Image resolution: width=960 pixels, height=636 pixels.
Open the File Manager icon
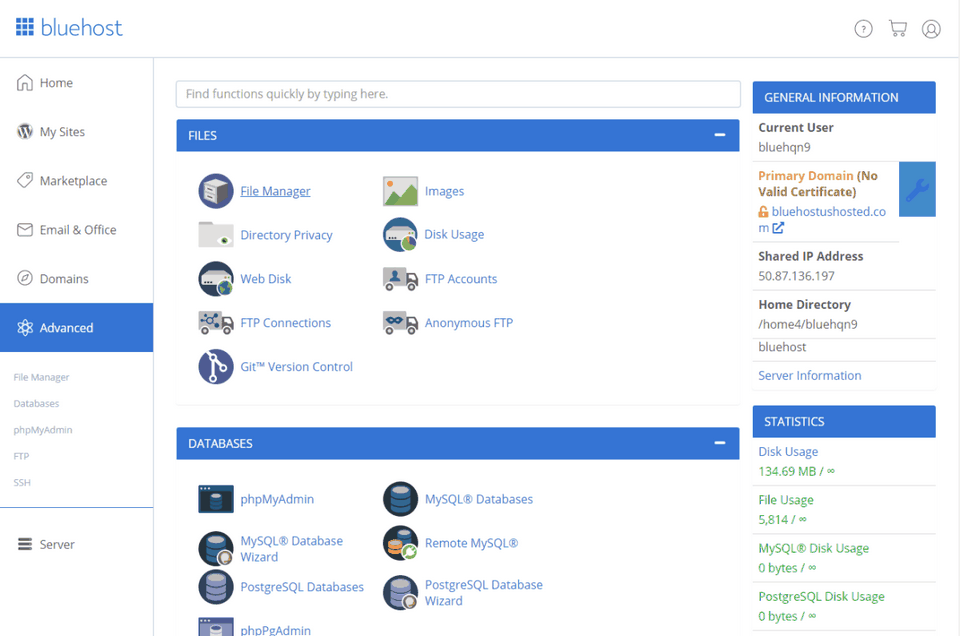(216, 191)
